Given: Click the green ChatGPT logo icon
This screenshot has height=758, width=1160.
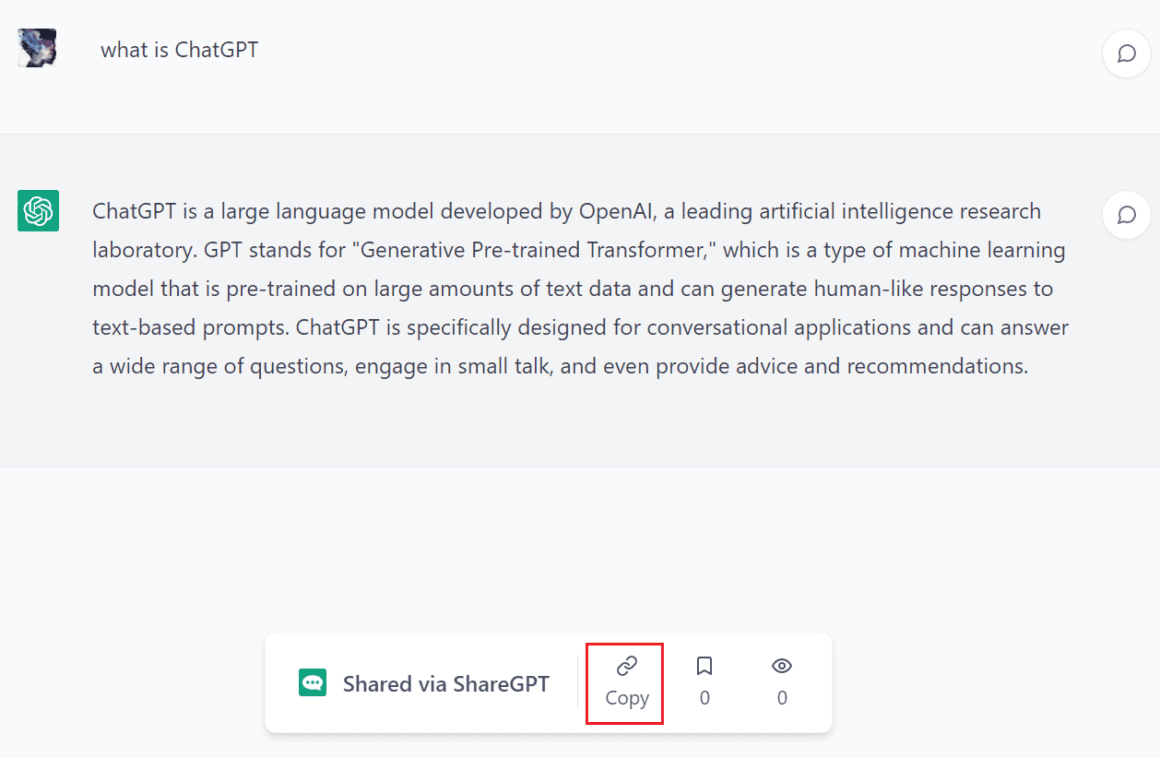Looking at the screenshot, I should click(38, 211).
